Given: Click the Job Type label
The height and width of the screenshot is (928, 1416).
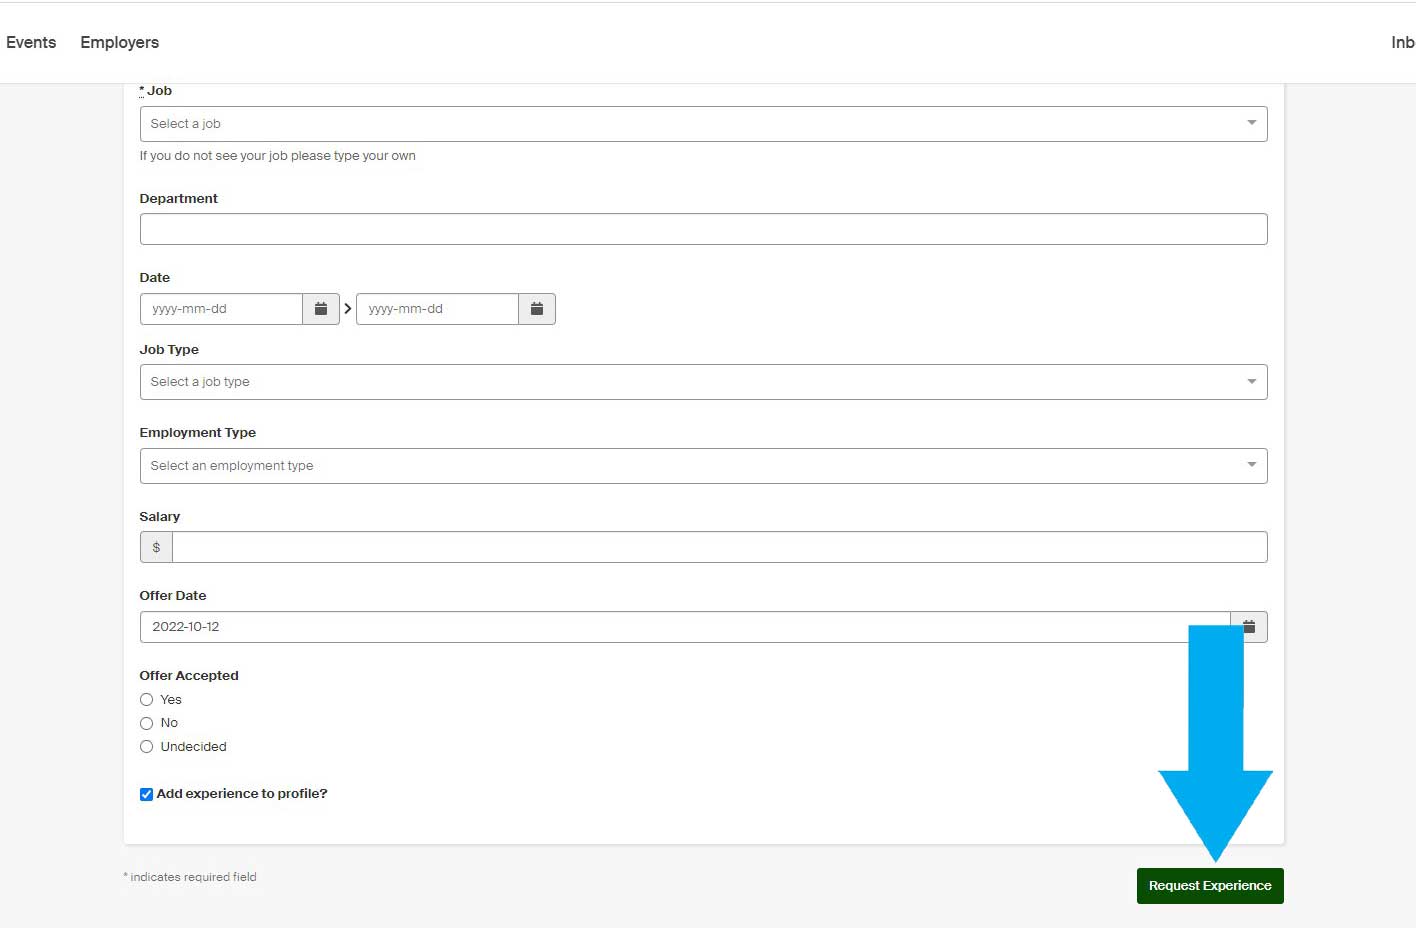Looking at the screenshot, I should (169, 350).
